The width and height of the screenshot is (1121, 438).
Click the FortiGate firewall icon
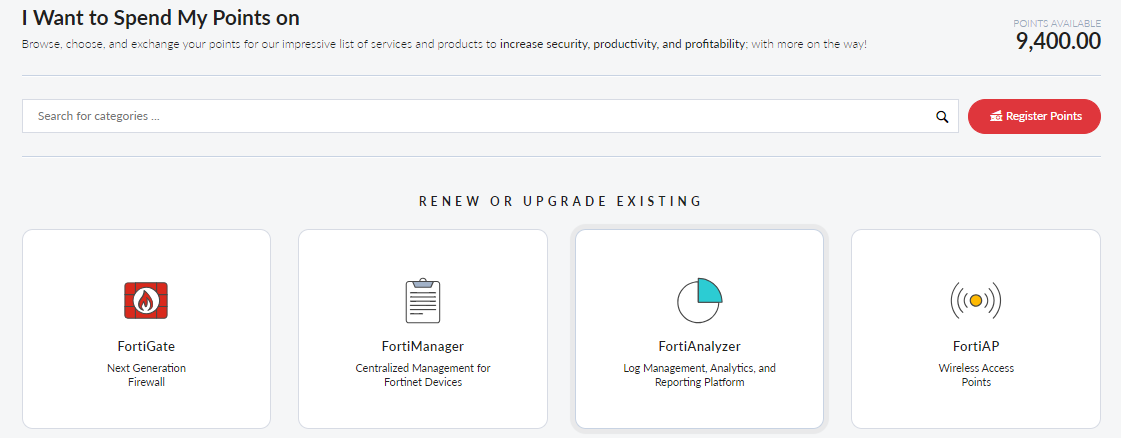(x=146, y=300)
